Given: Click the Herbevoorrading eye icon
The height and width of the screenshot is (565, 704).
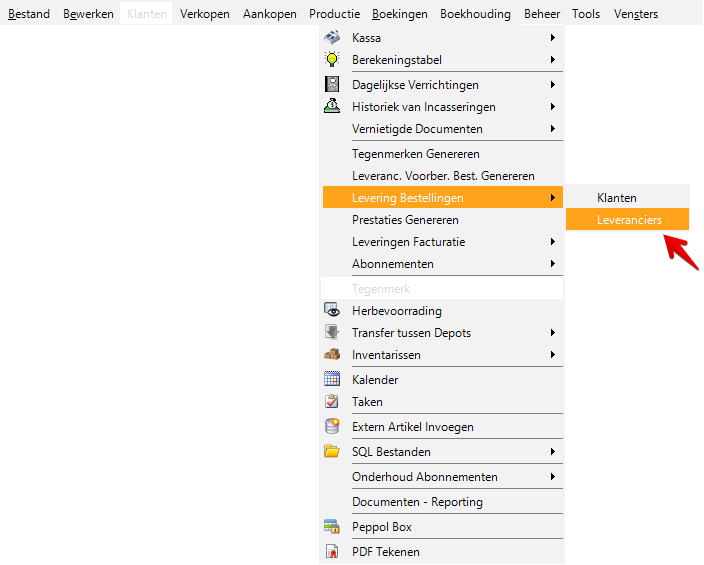Looking at the screenshot, I should (x=332, y=311).
